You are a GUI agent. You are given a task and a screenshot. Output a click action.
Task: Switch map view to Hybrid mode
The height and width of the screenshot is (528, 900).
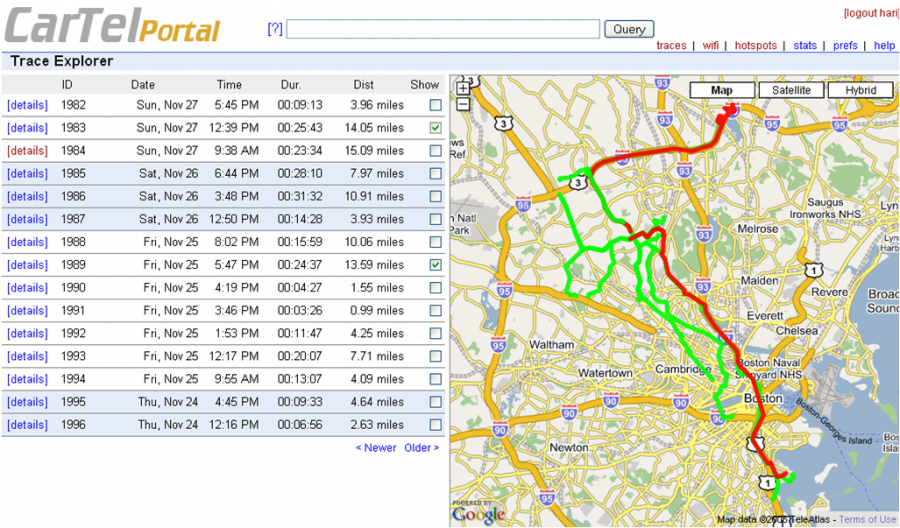coord(860,90)
